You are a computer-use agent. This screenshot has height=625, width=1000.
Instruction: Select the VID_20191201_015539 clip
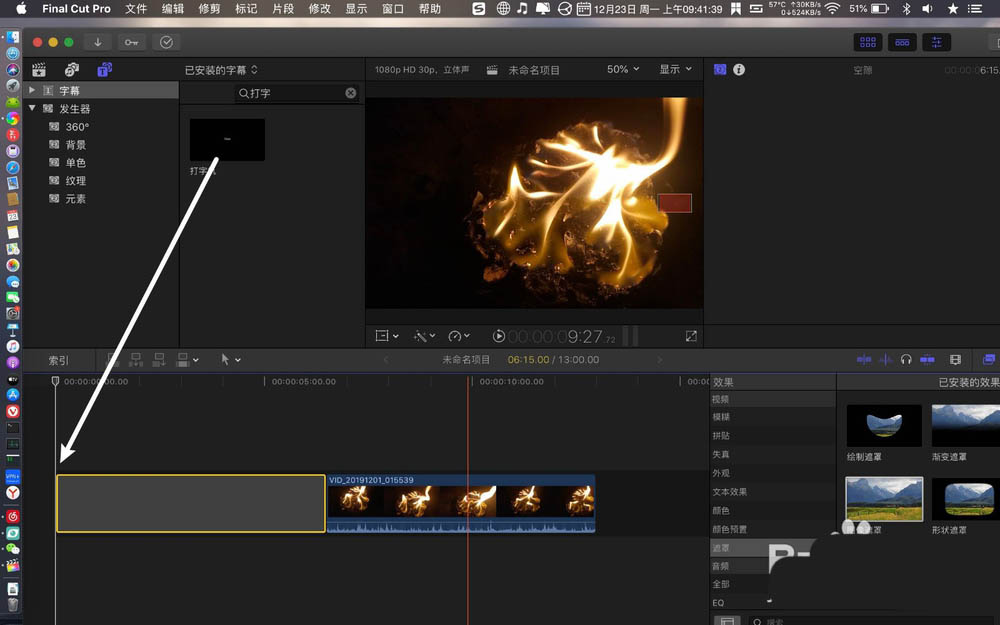point(461,503)
